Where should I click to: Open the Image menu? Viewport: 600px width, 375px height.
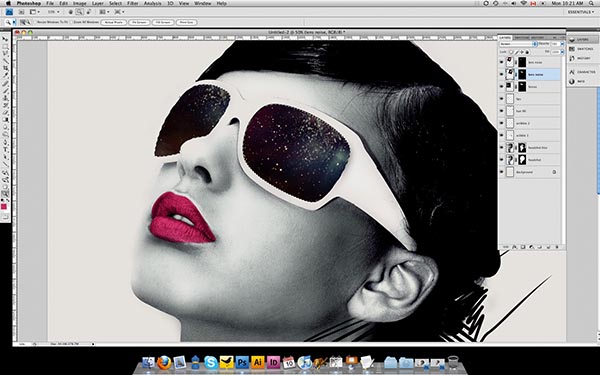pos(80,3)
